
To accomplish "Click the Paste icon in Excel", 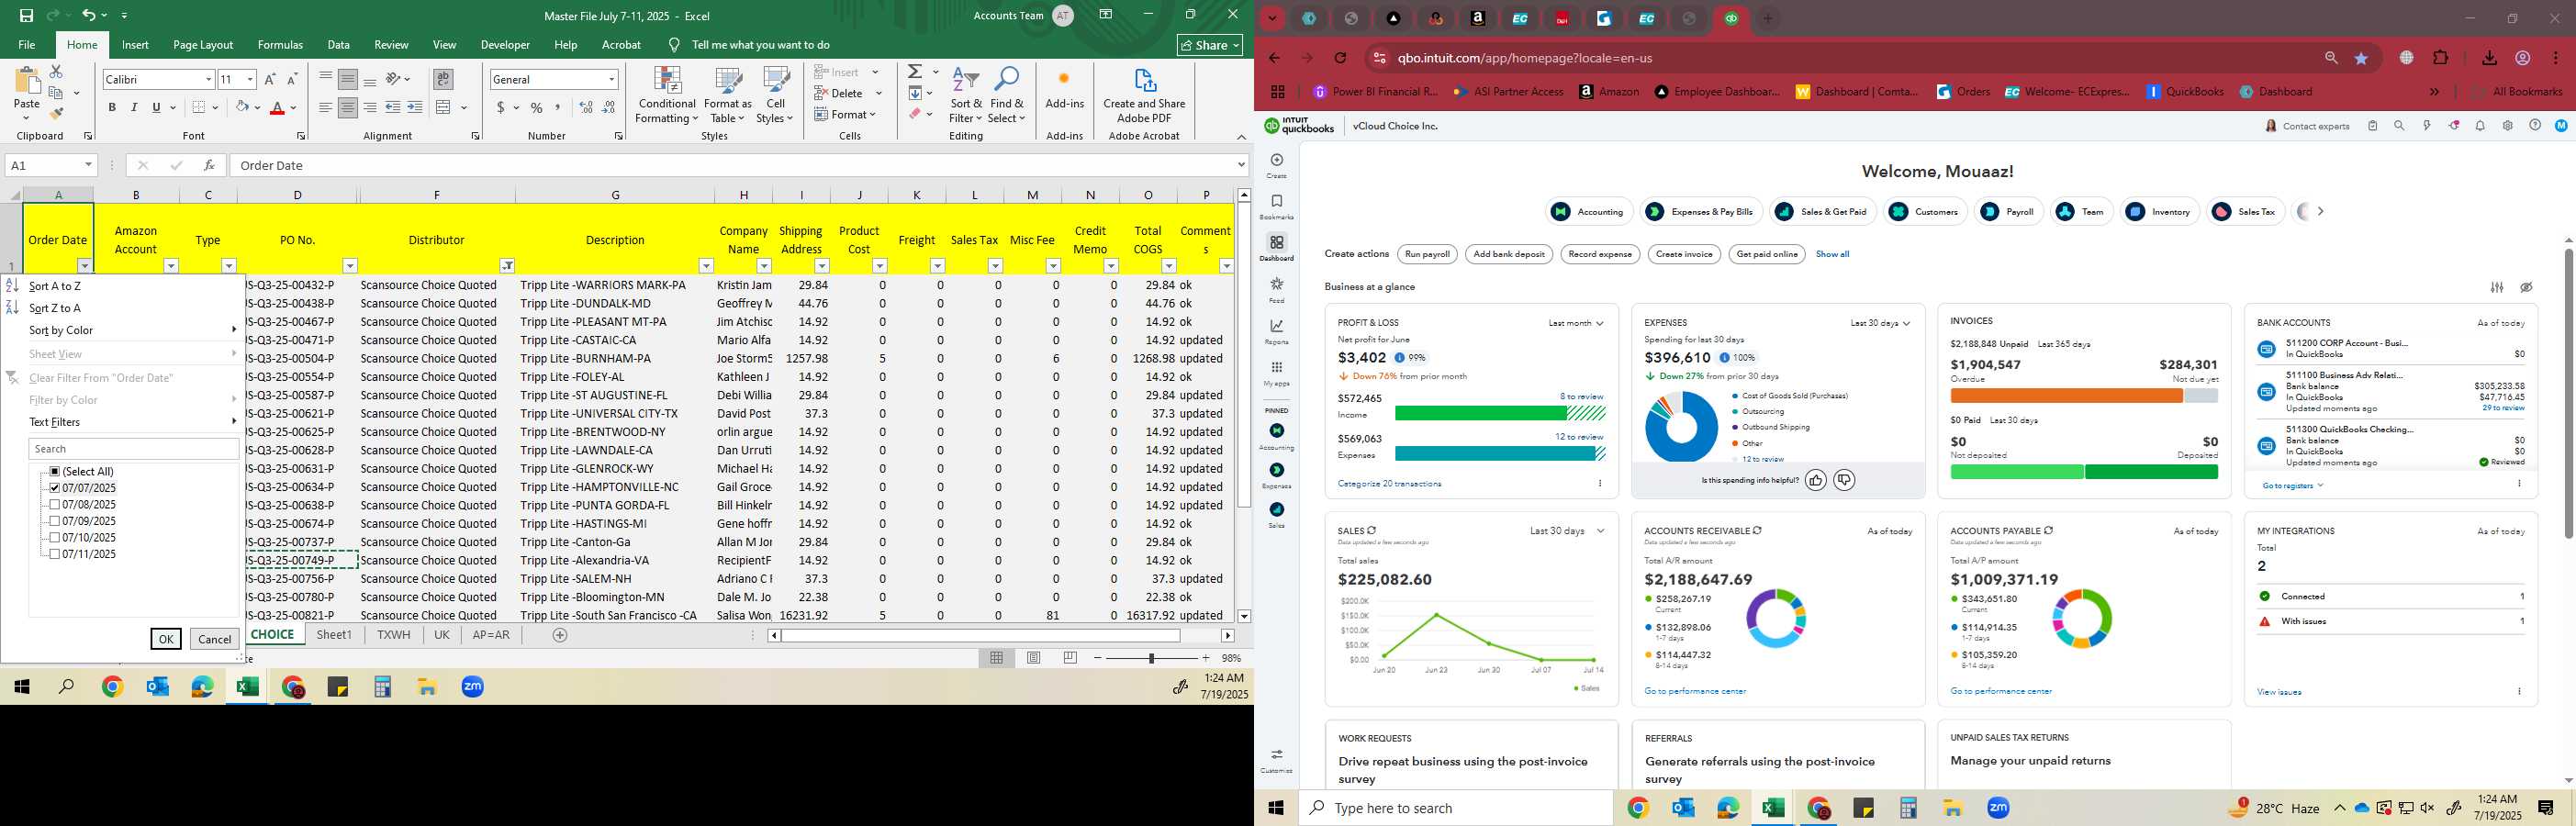I will pyautogui.click(x=27, y=82).
